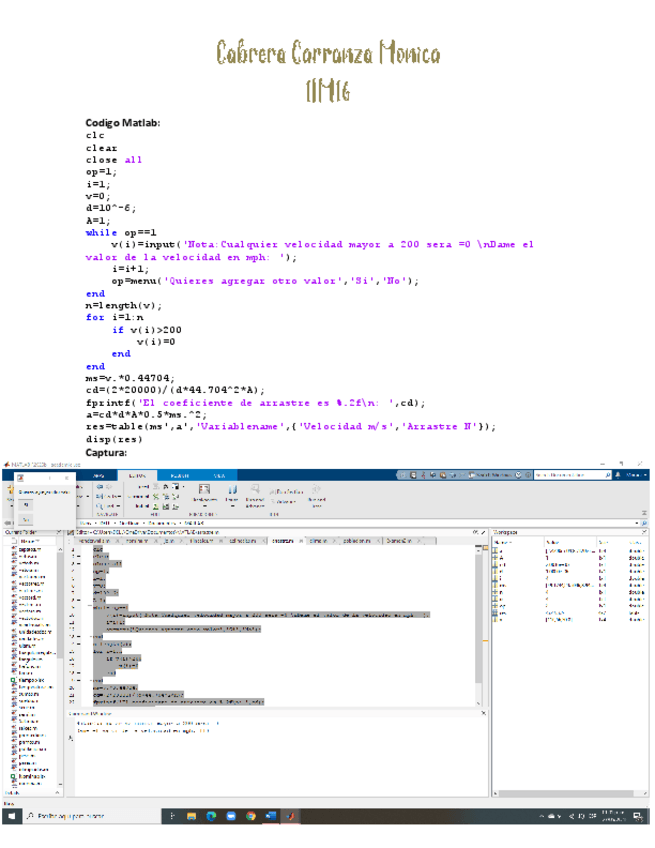Click the MATLAB icon on Windows taskbar
This screenshot has height=848, width=655.
coord(291,816)
